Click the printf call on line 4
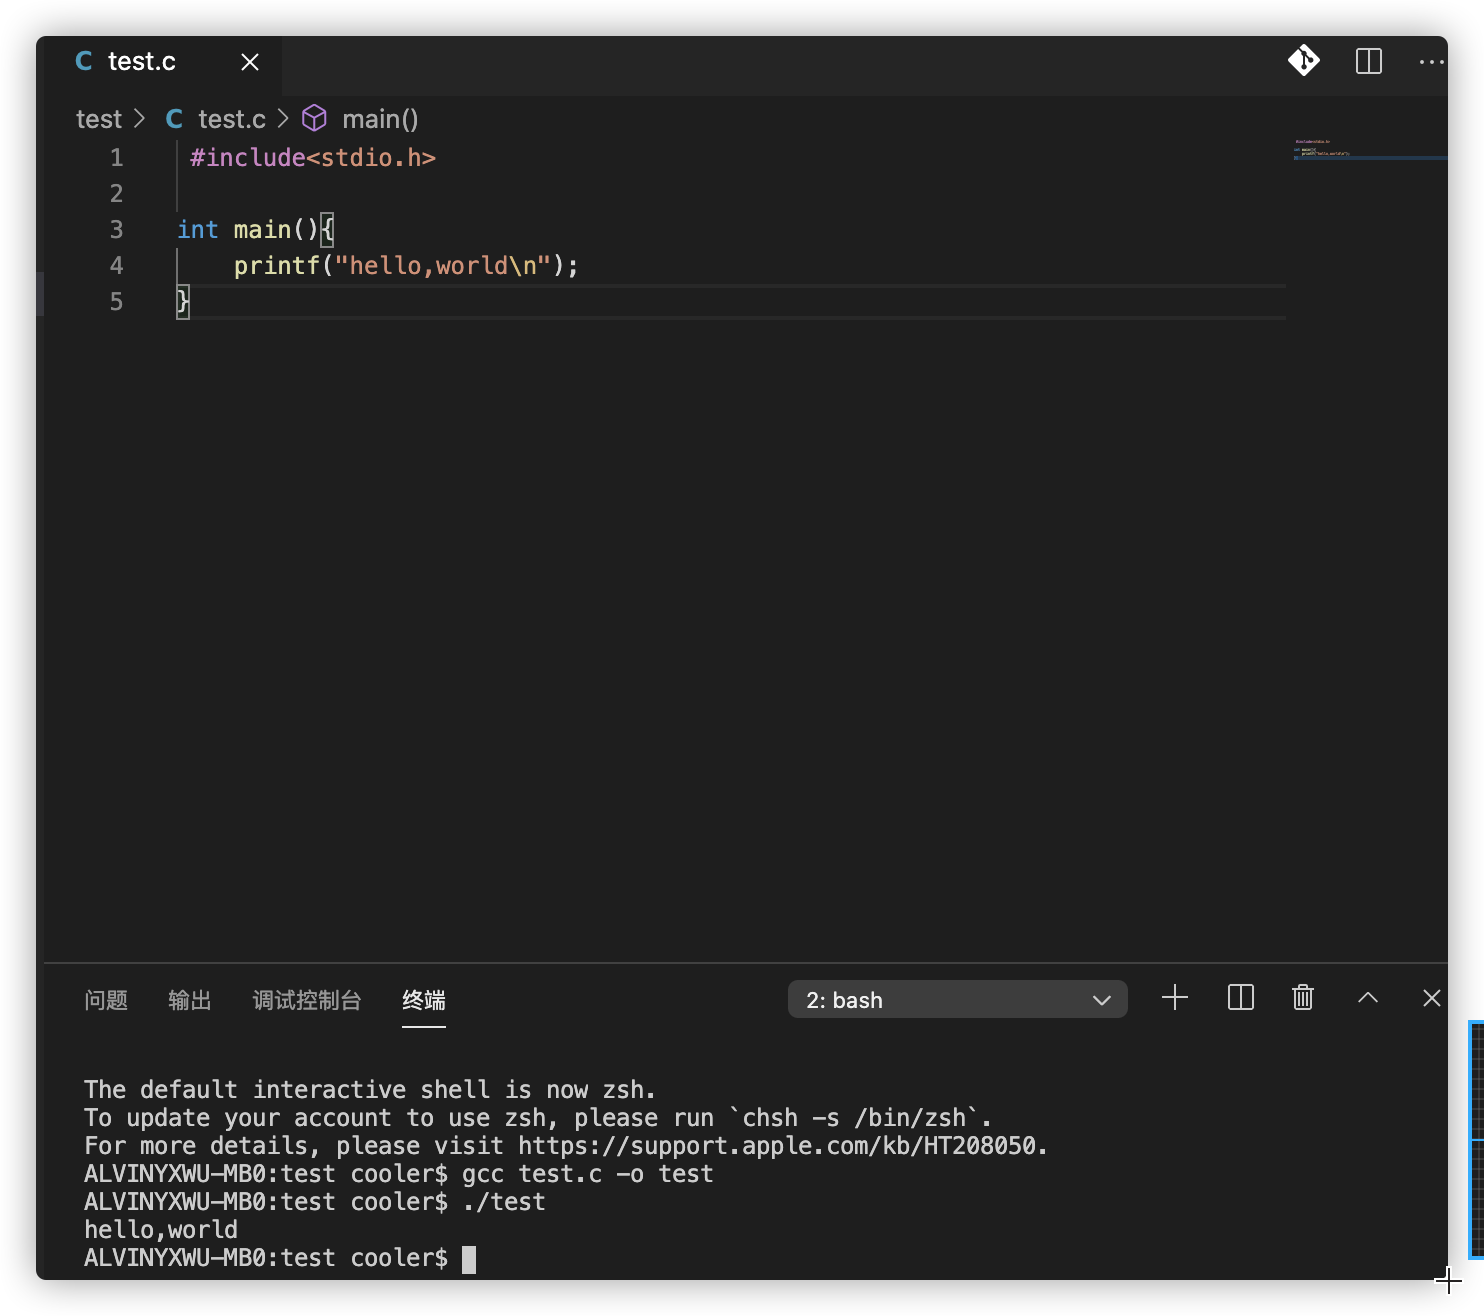 (x=276, y=266)
